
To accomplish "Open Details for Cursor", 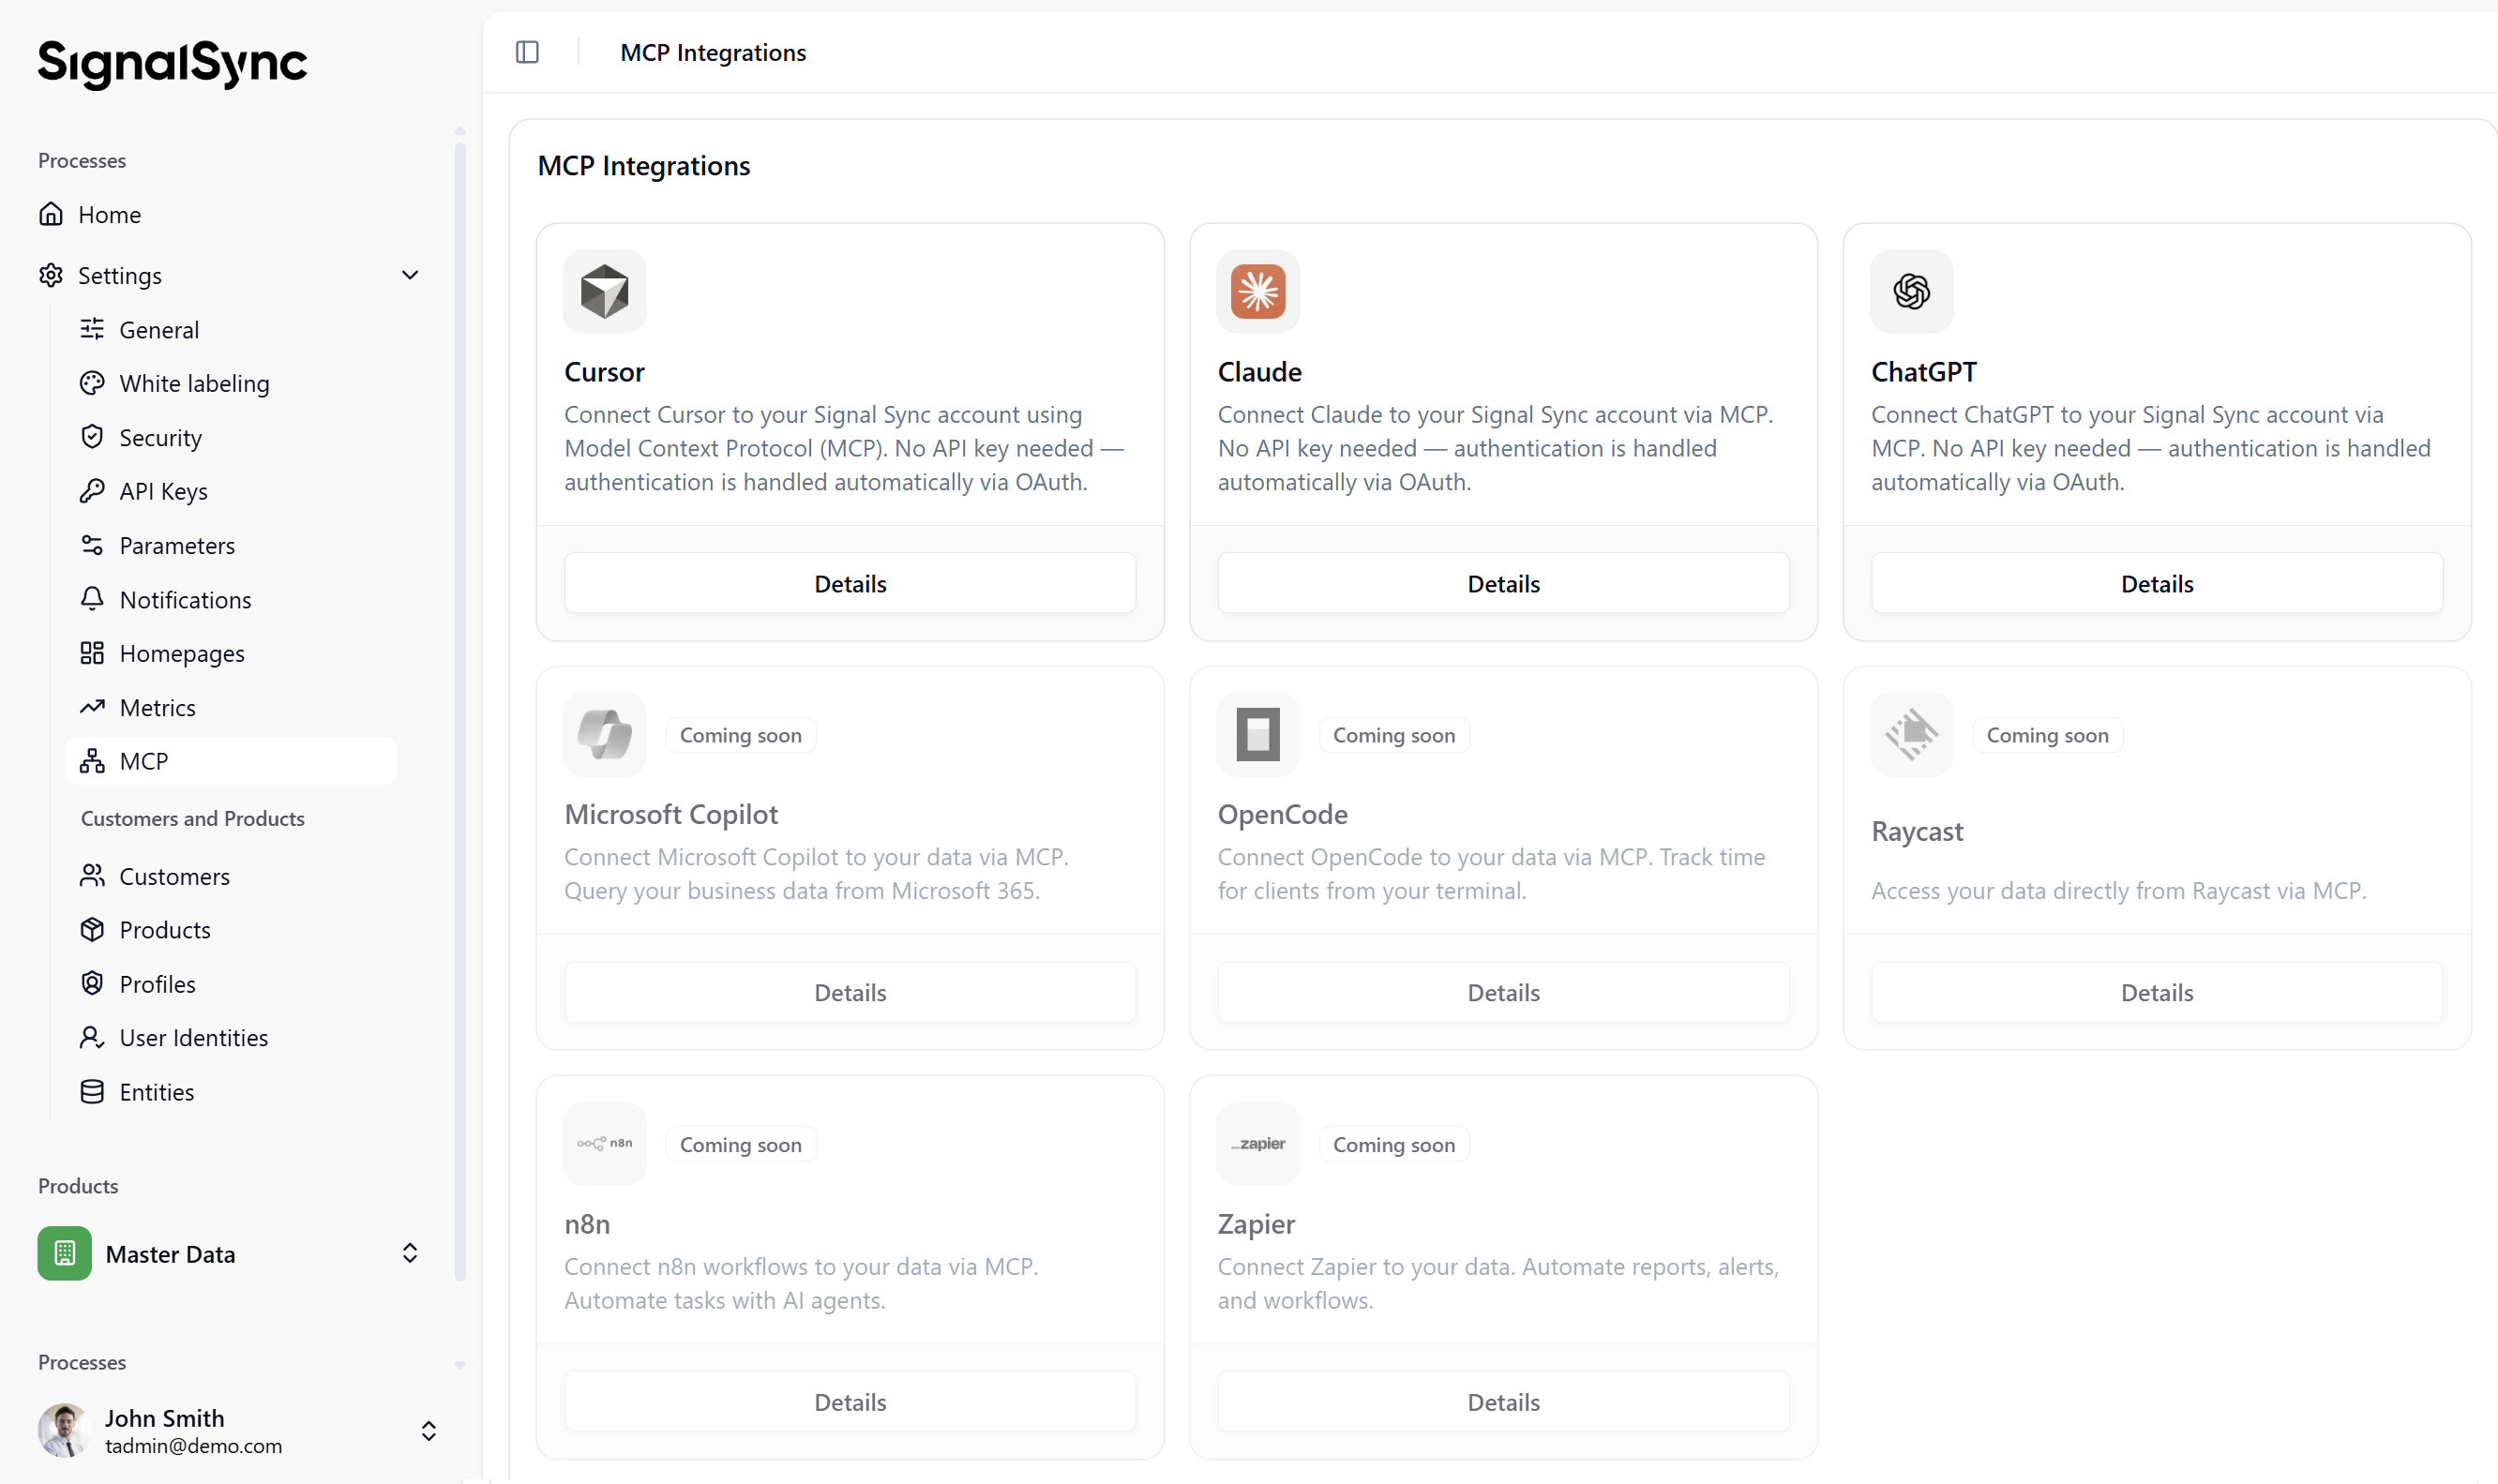I will click(x=850, y=583).
